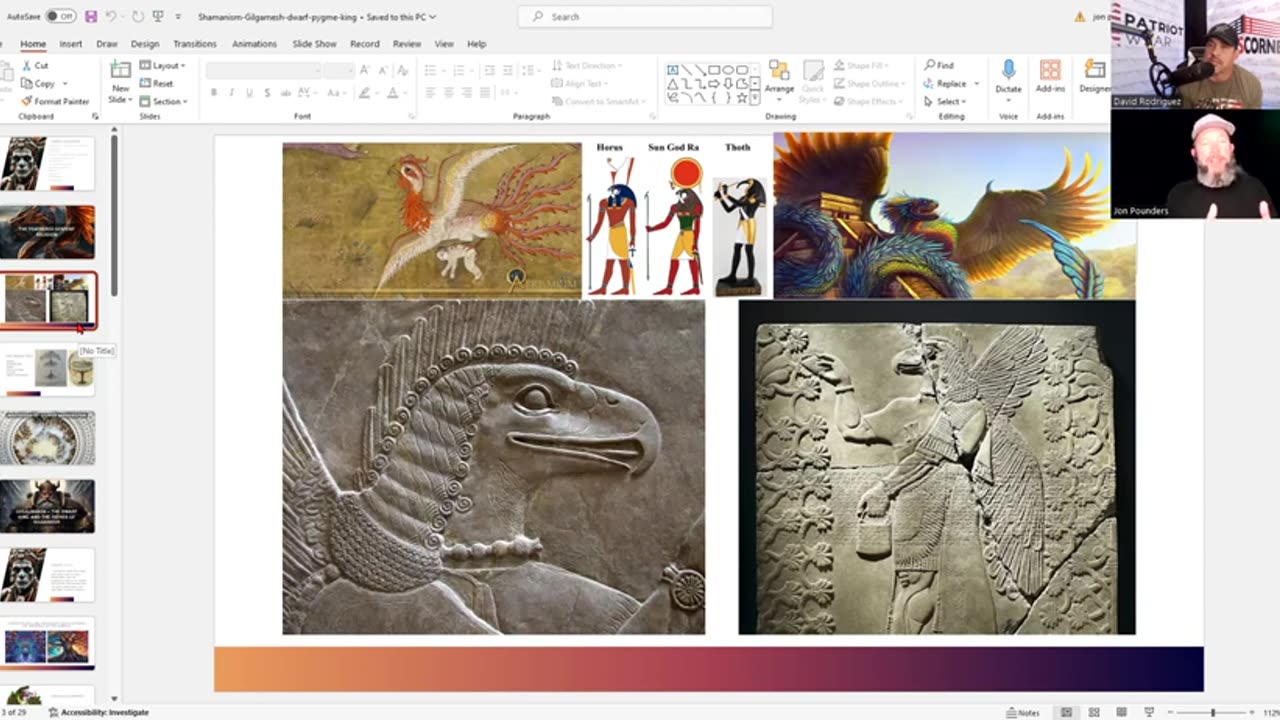Open the Design ribbon tab

[x=145, y=44]
